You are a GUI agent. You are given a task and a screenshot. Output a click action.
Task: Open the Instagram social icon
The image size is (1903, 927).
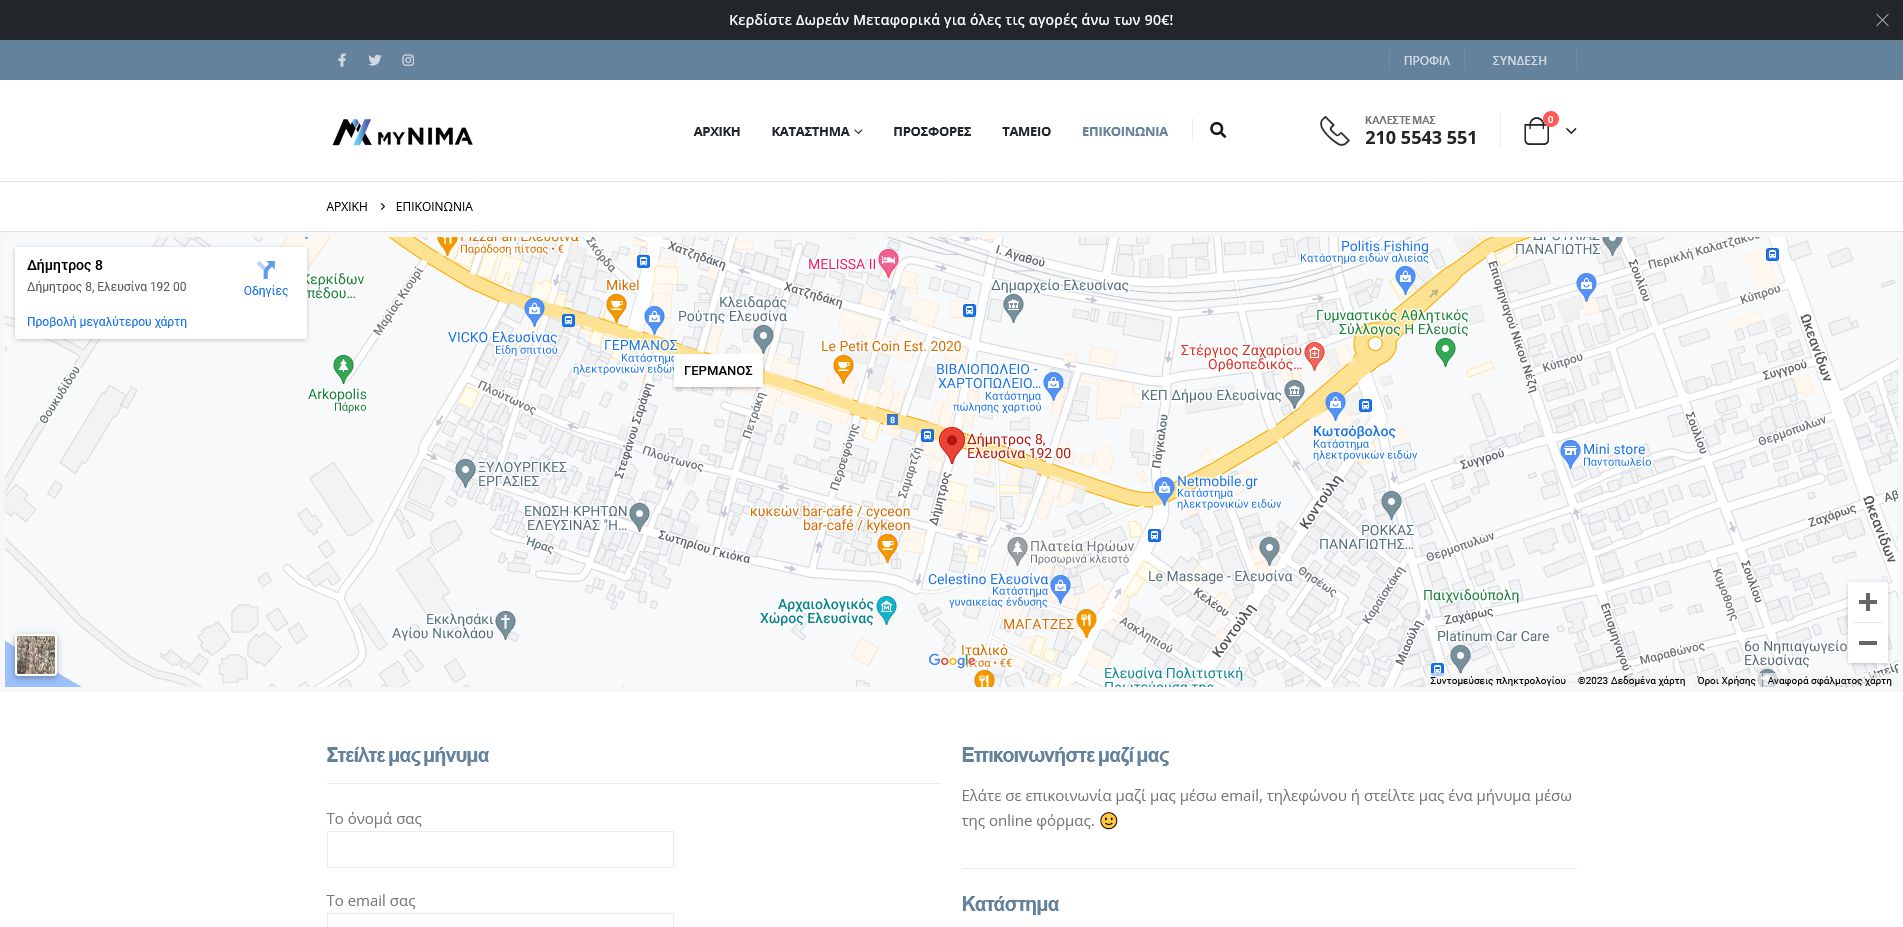click(x=408, y=60)
